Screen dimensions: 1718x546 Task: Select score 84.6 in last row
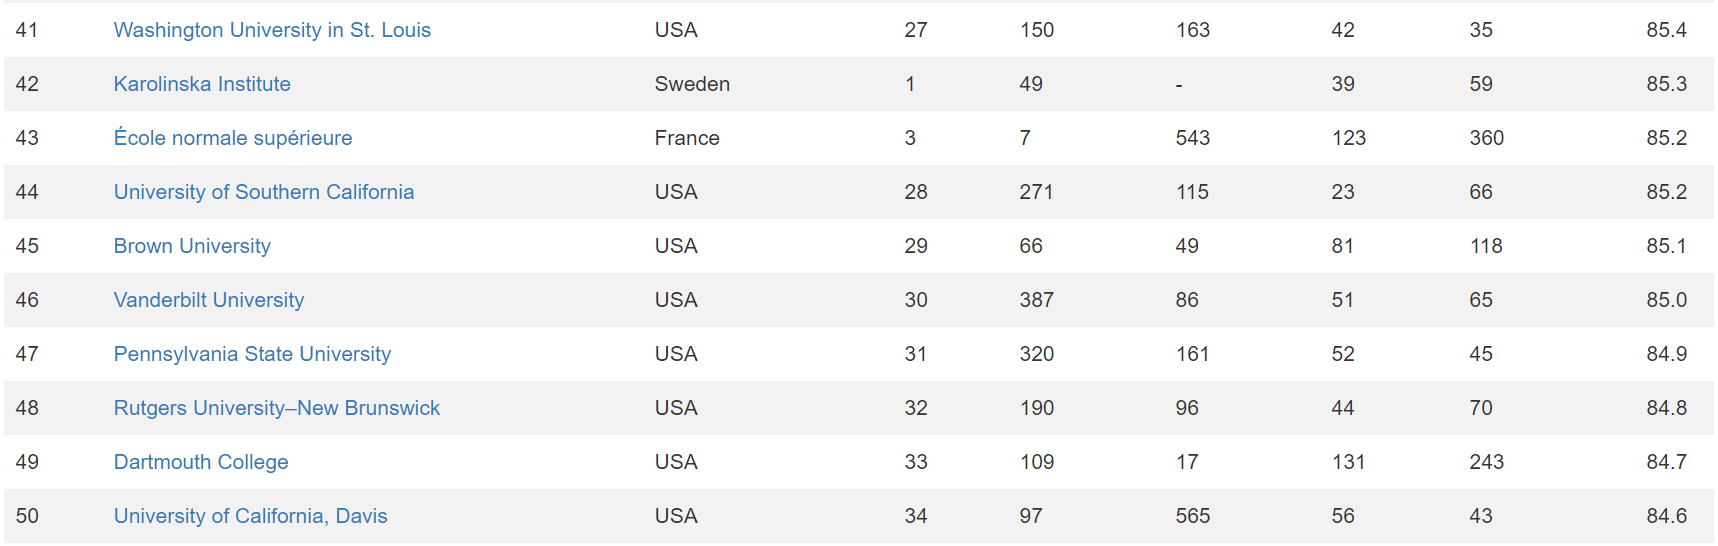pyautogui.click(x=1666, y=516)
